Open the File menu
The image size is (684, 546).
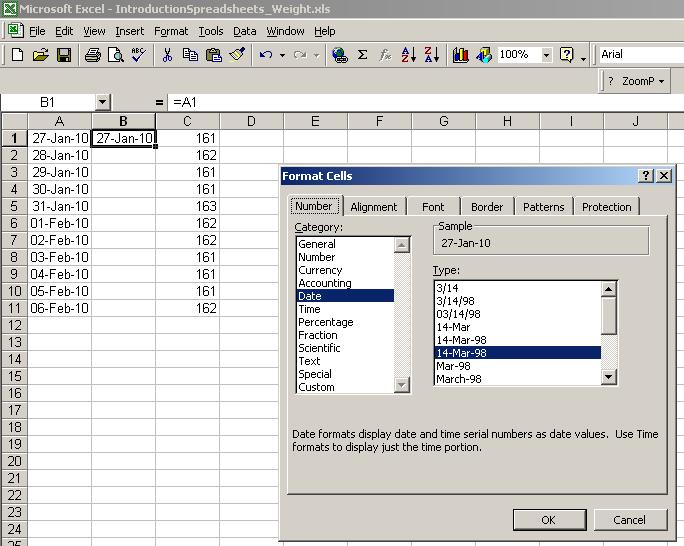(x=37, y=31)
